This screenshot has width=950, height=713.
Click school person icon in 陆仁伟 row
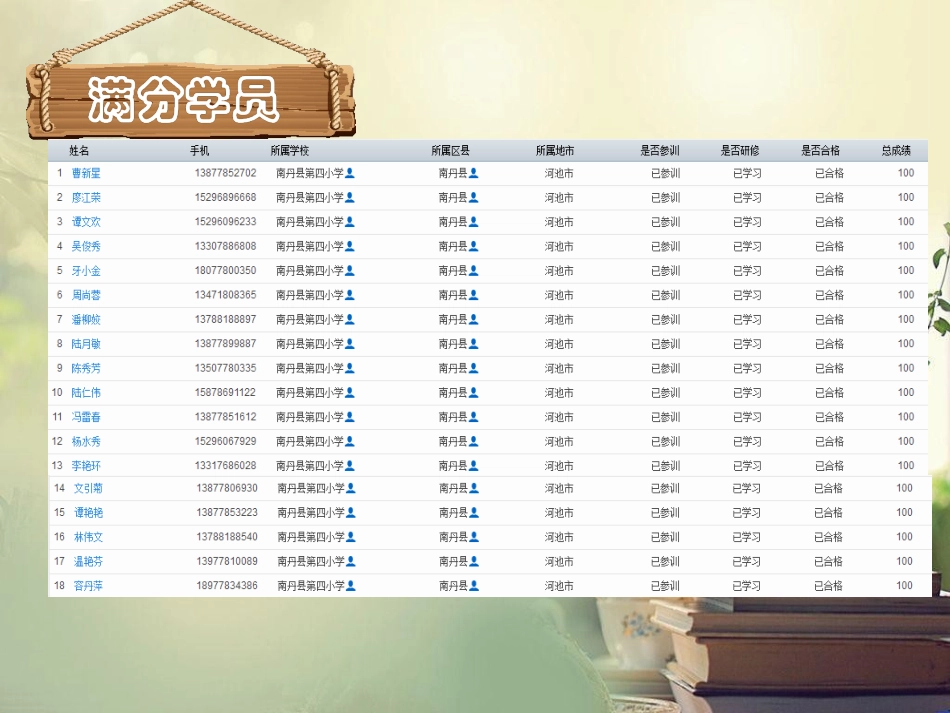(350, 393)
